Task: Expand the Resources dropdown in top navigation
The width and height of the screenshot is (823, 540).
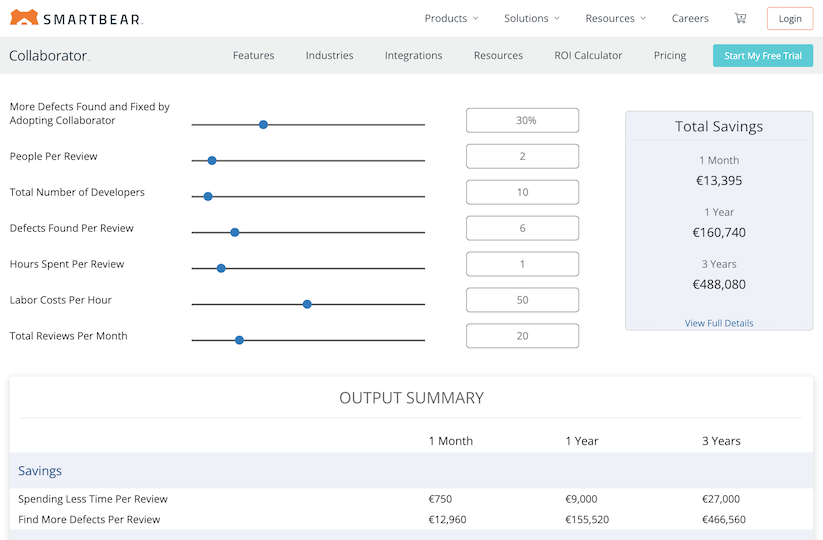Action: [x=616, y=18]
